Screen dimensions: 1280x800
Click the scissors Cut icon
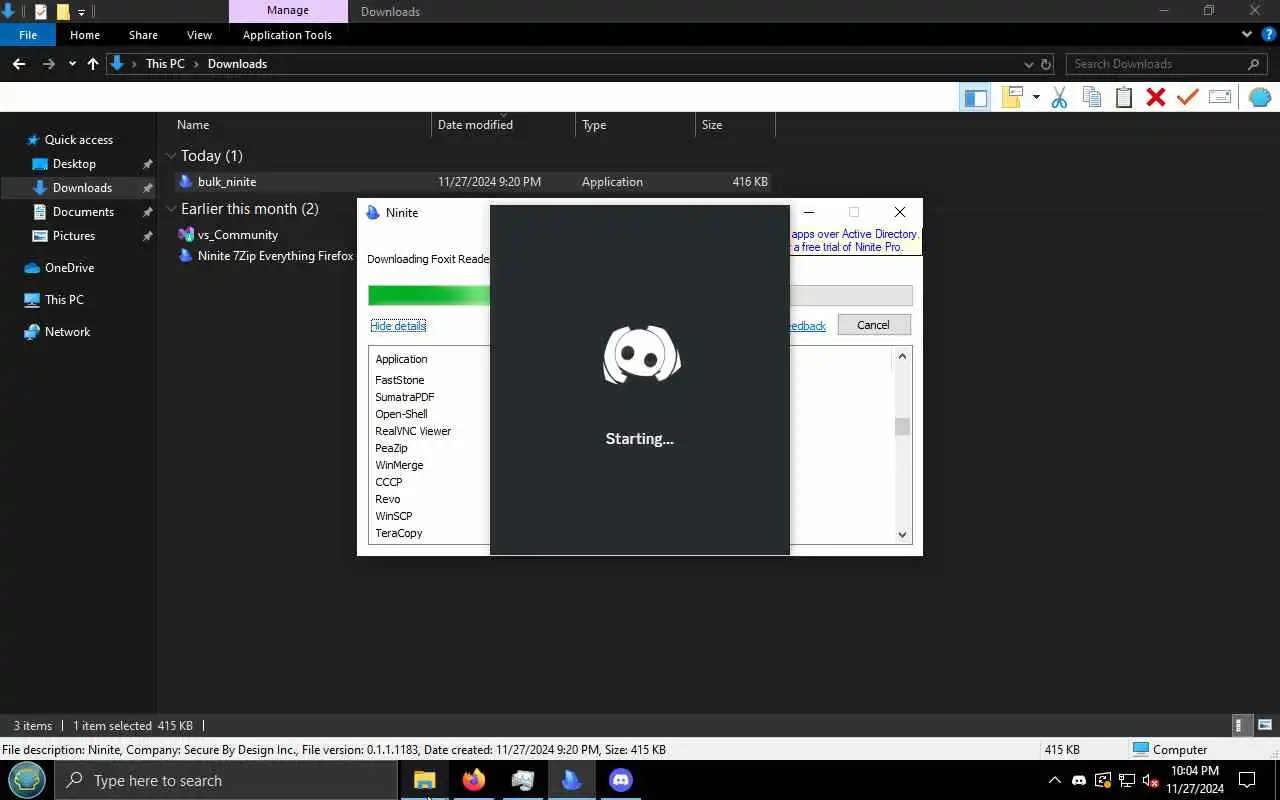tap(1059, 97)
